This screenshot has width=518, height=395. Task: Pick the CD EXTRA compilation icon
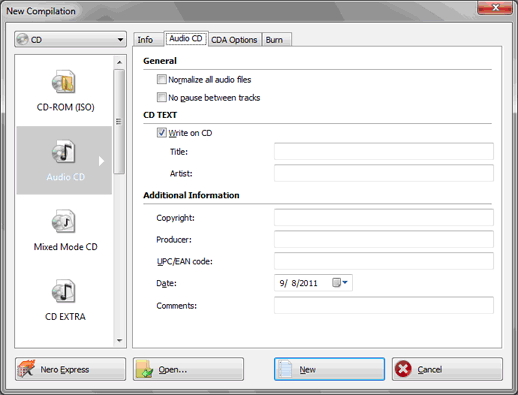click(64, 291)
